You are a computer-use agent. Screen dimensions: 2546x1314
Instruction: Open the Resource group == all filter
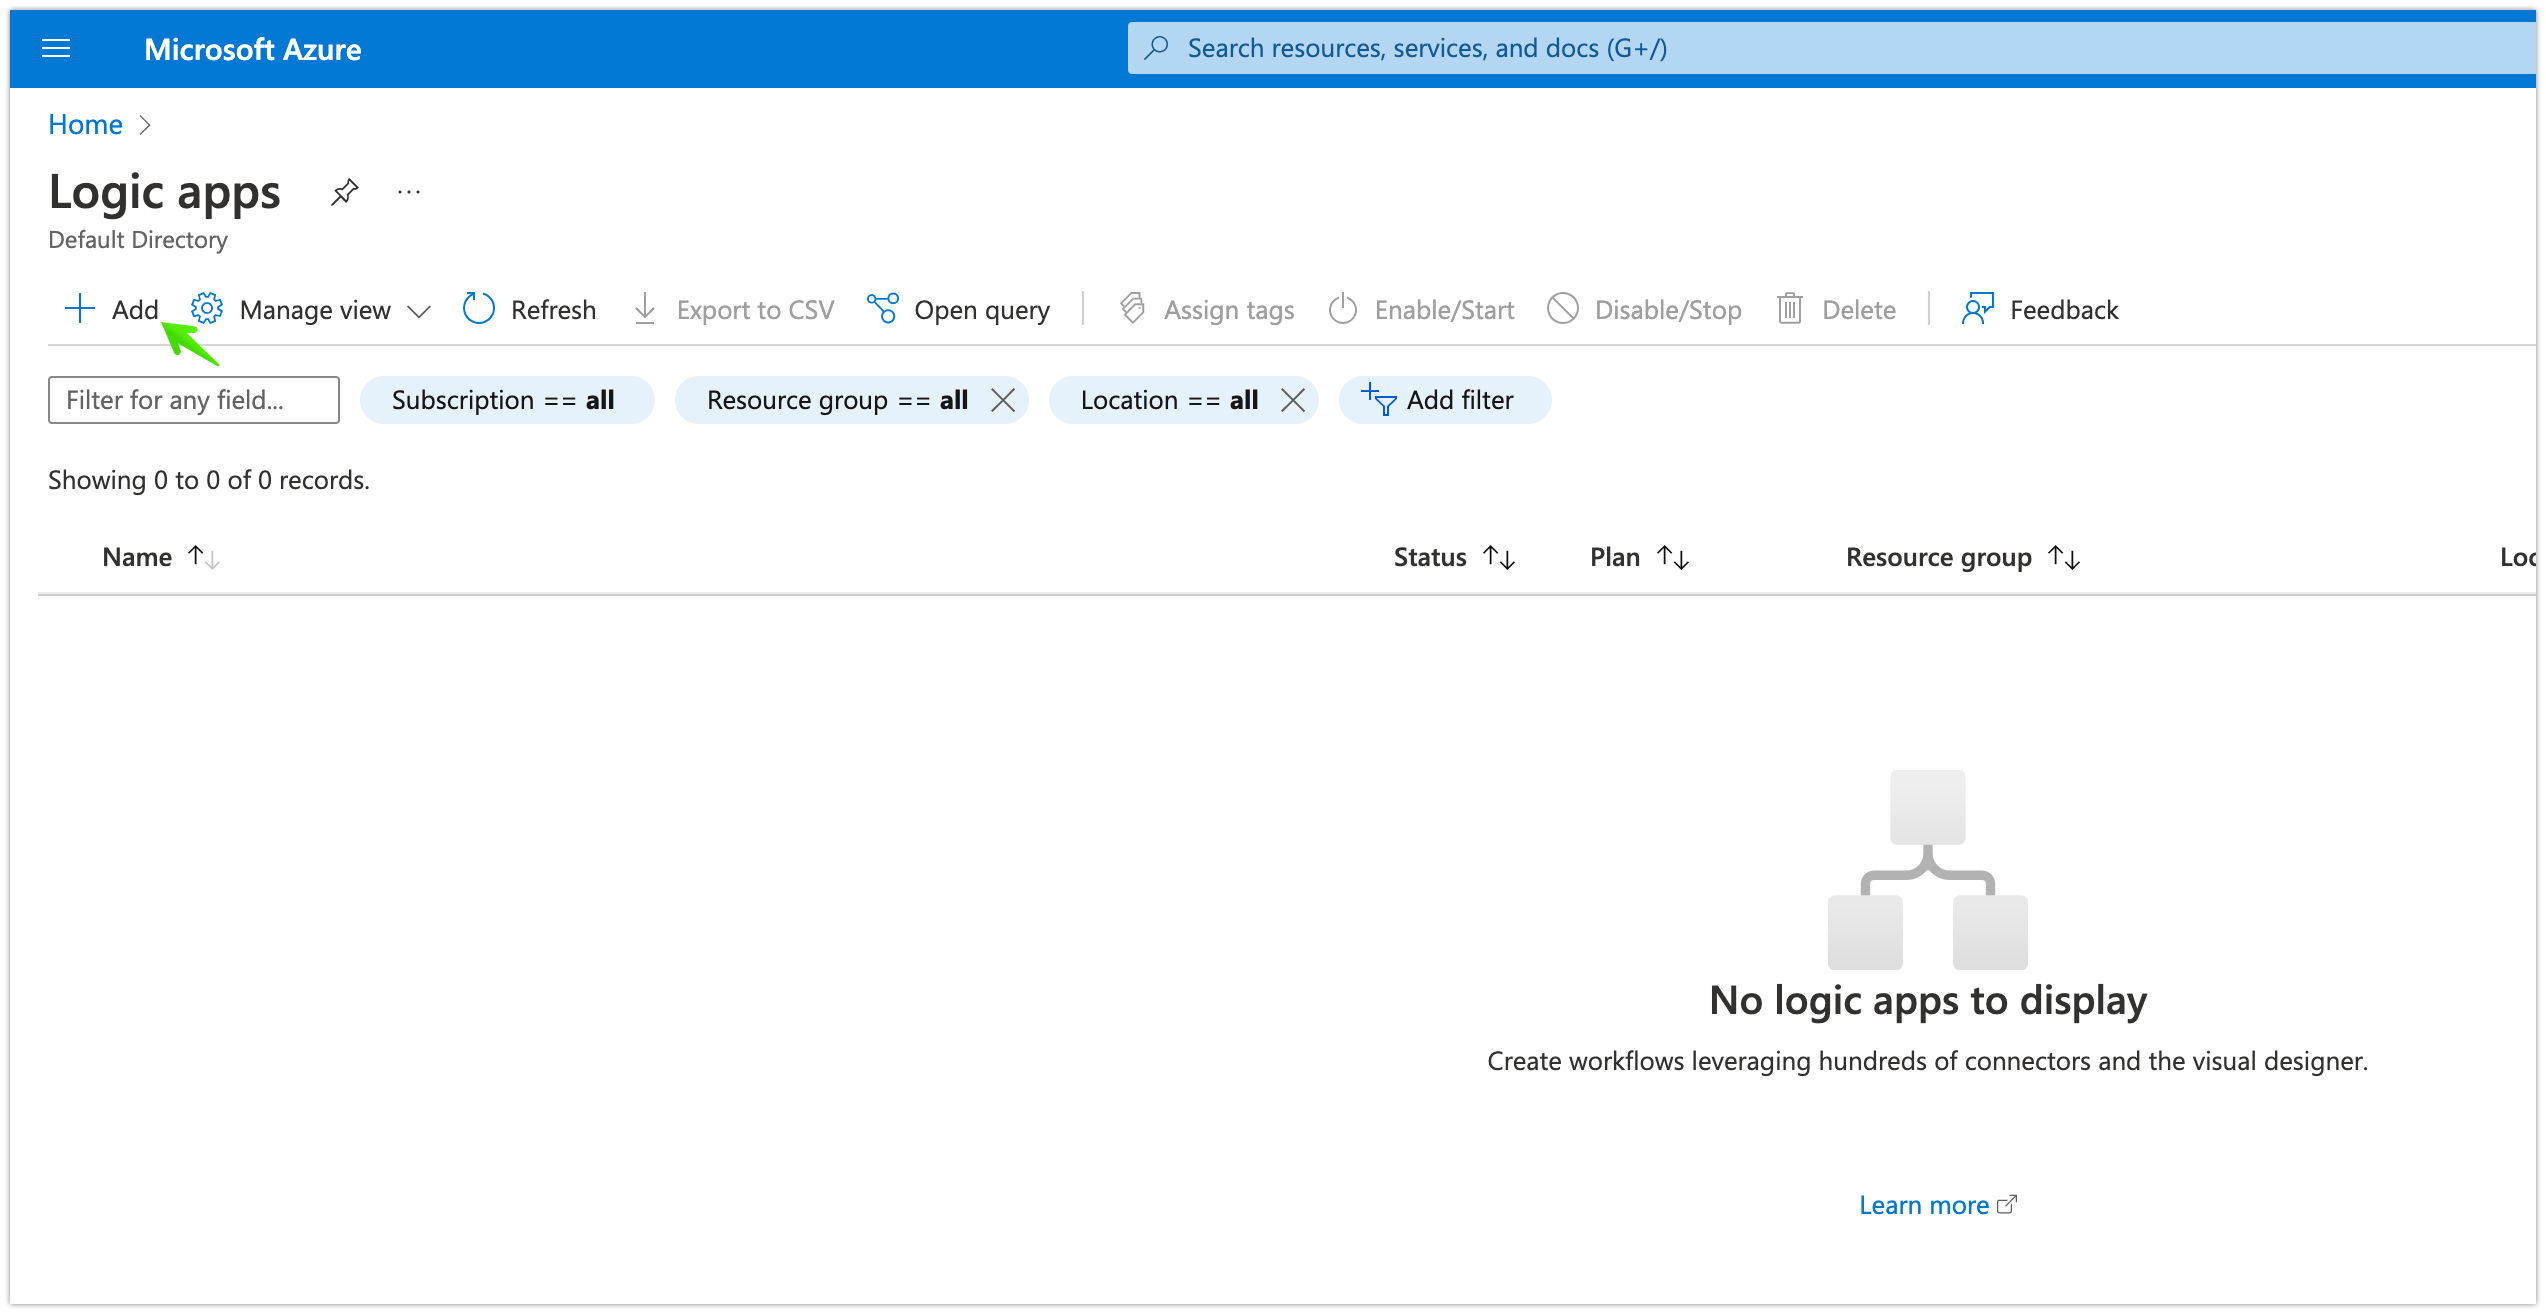pos(836,400)
